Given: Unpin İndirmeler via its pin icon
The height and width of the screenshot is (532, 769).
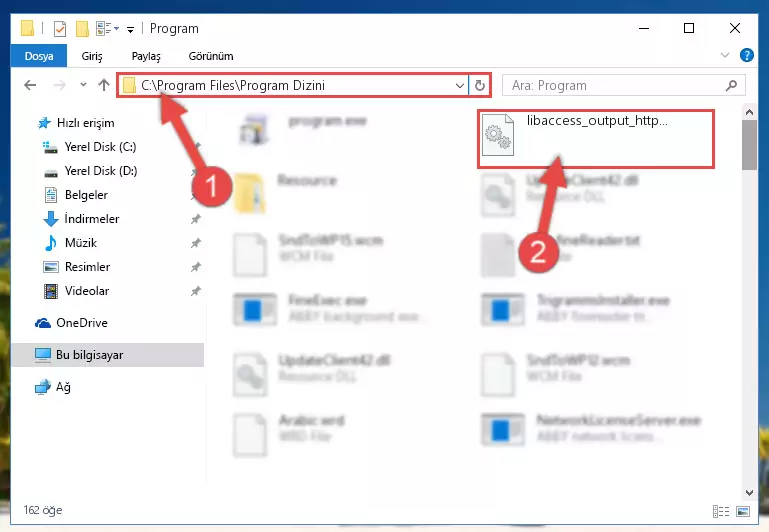Looking at the screenshot, I should (x=196, y=219).
